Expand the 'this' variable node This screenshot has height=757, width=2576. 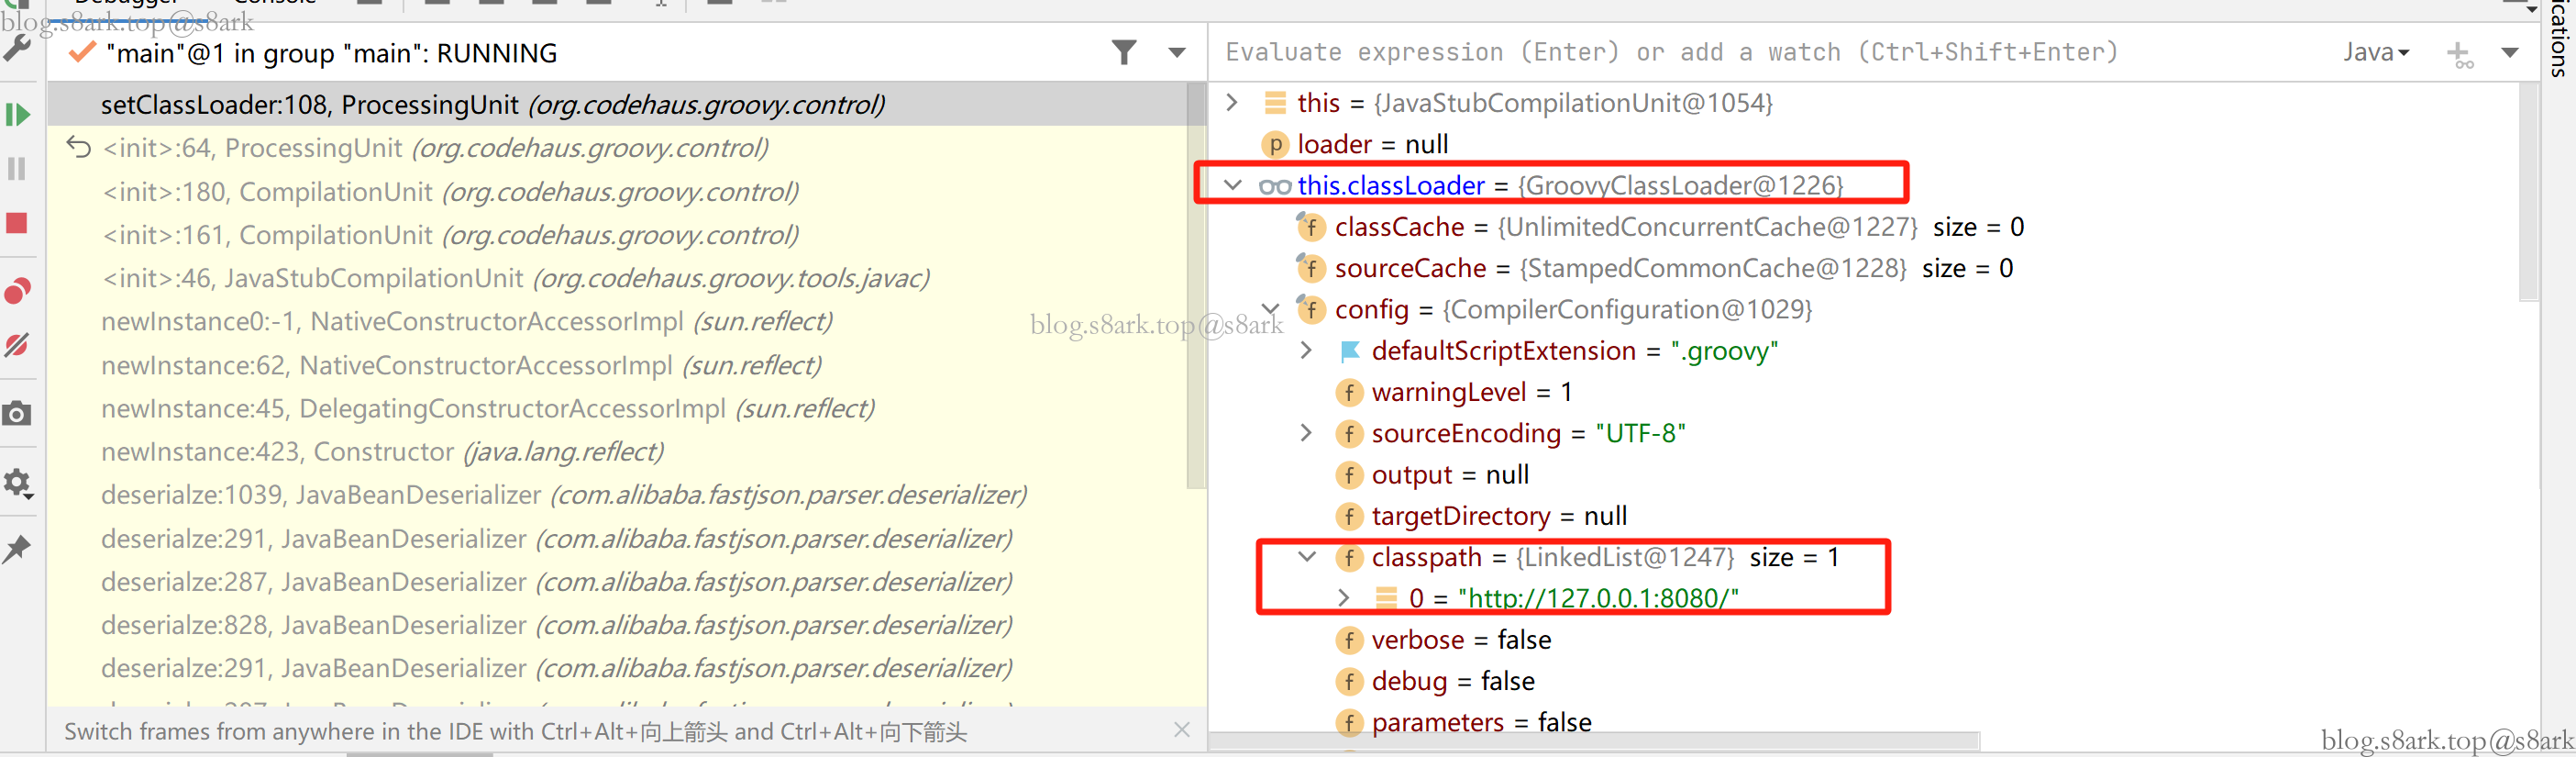[1232, 102]
